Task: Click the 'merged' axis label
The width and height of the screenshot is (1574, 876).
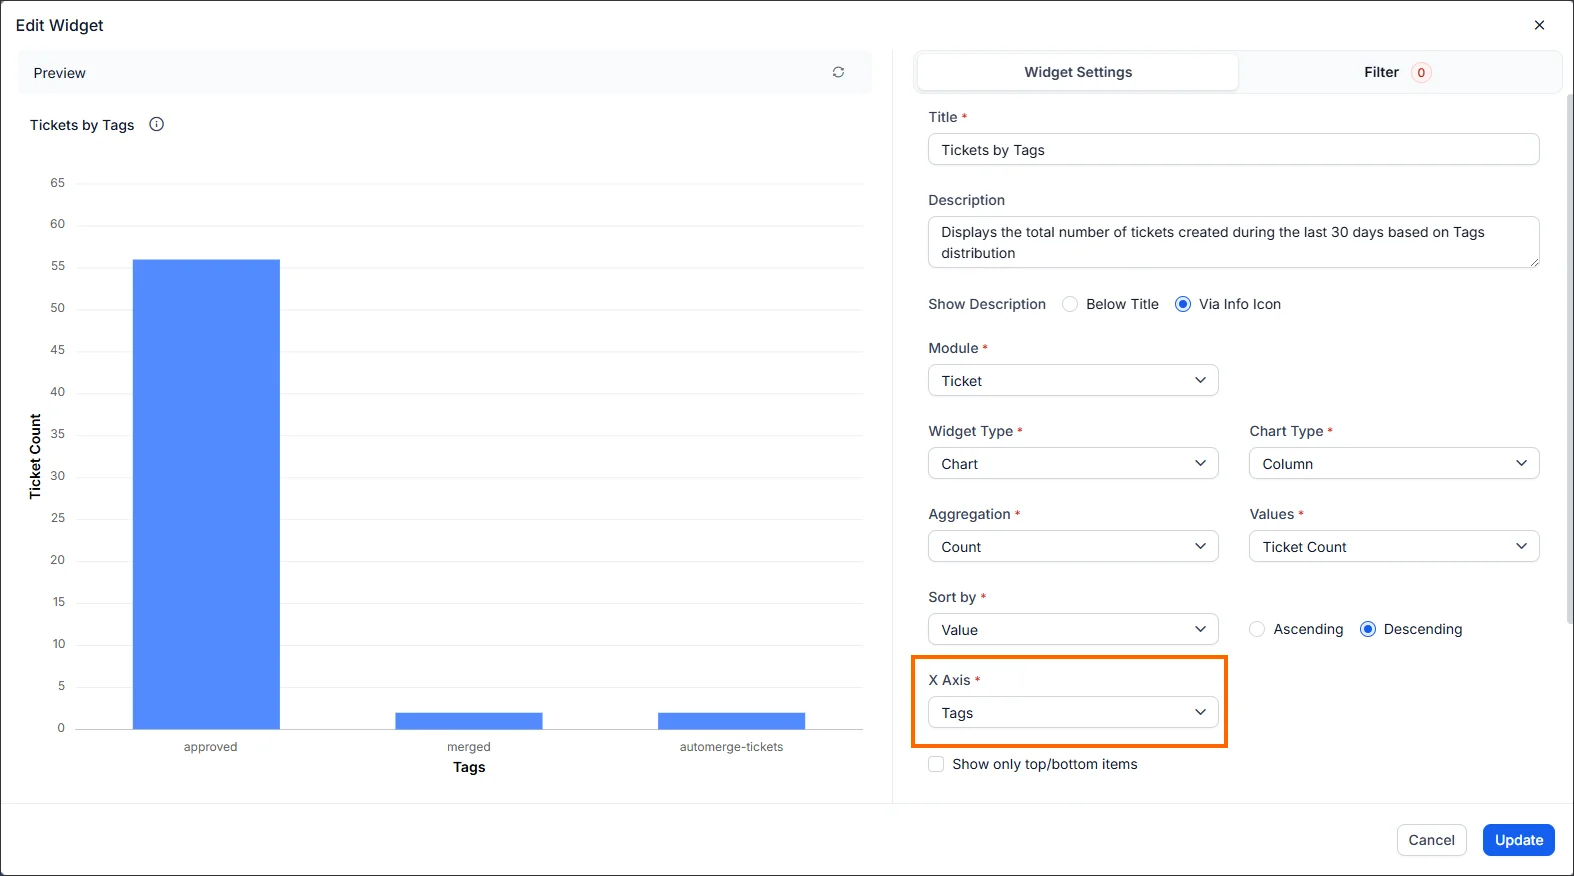Action: pos(469,747)
